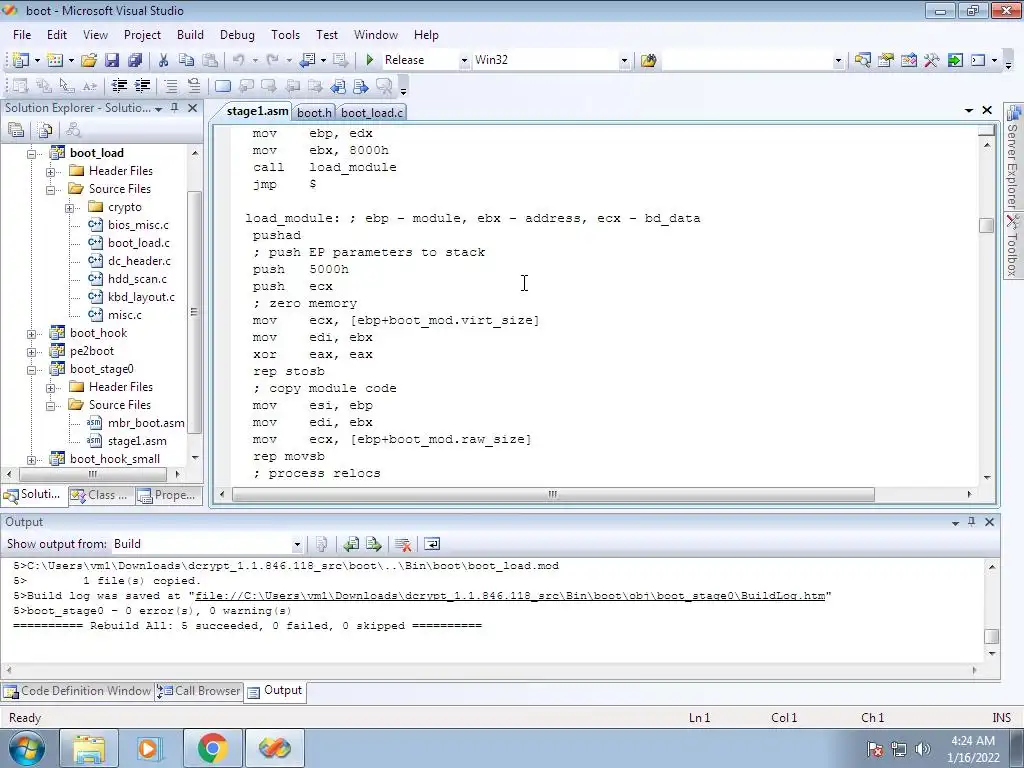Open the Find combo box dropdown arrow
The image size is (1024, 768).
pos(839,60)
